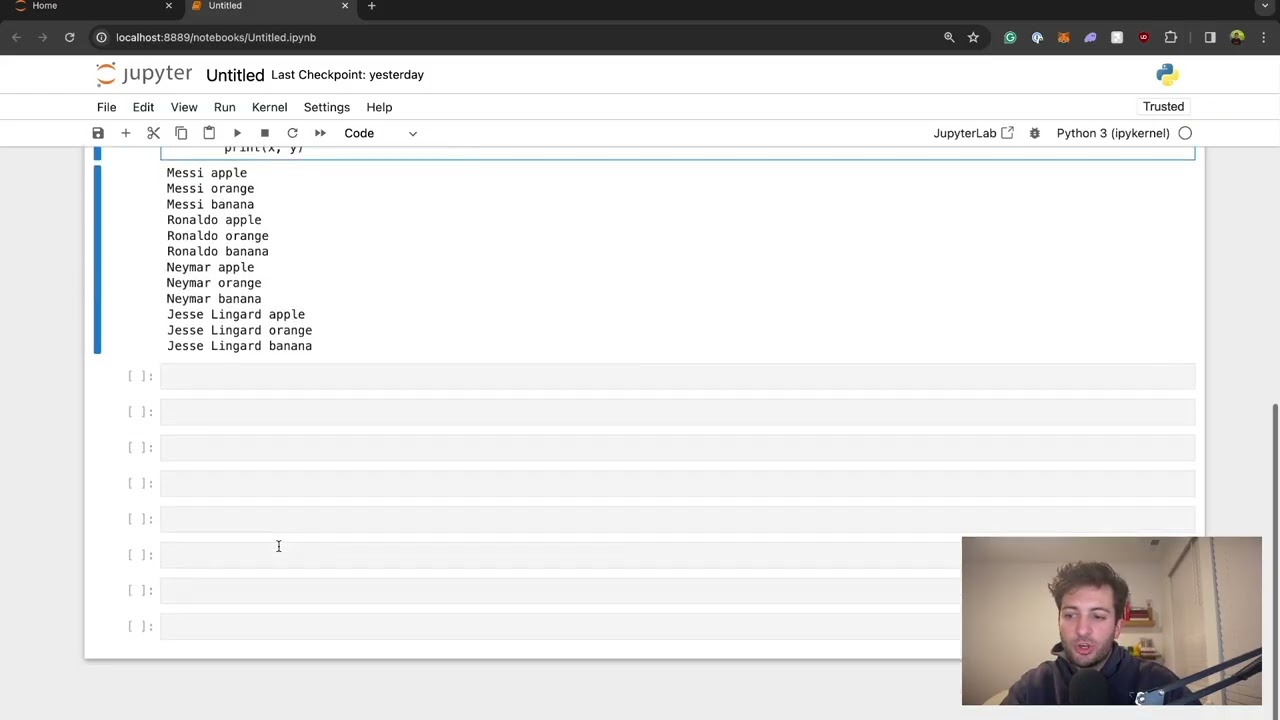Click the debugger bug icon
Screen dimensions: 1280x720
coord(1035,133)
